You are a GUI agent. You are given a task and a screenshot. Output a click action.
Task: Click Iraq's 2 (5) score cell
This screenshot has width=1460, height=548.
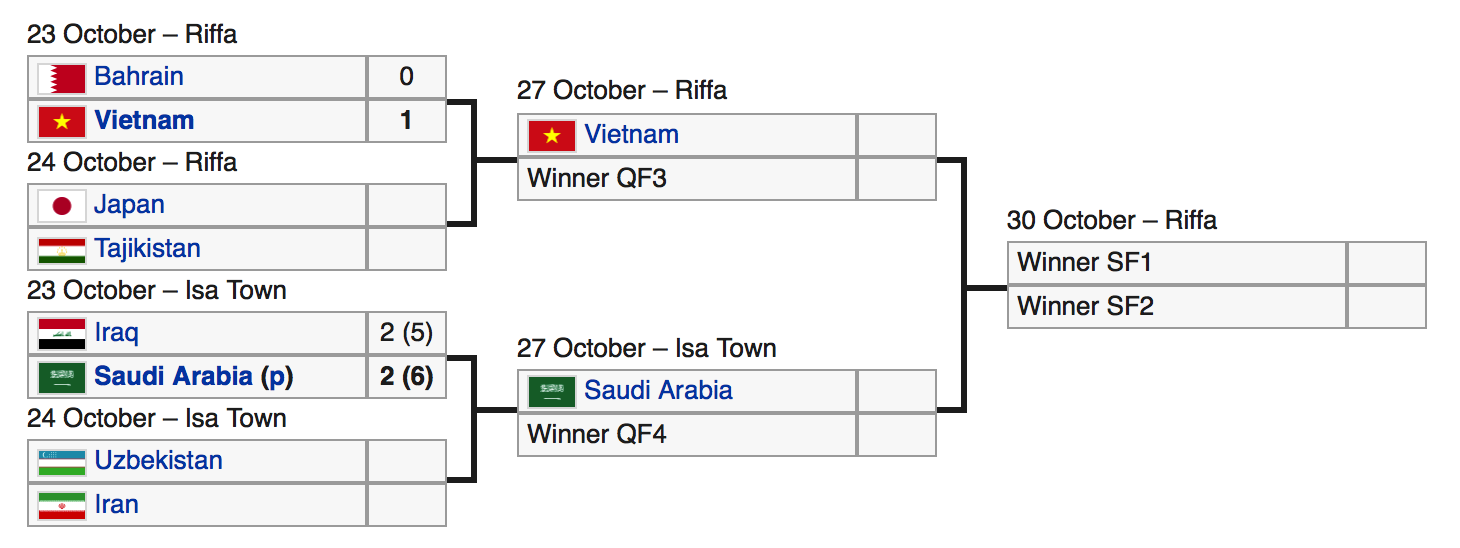tap(406, 333)
